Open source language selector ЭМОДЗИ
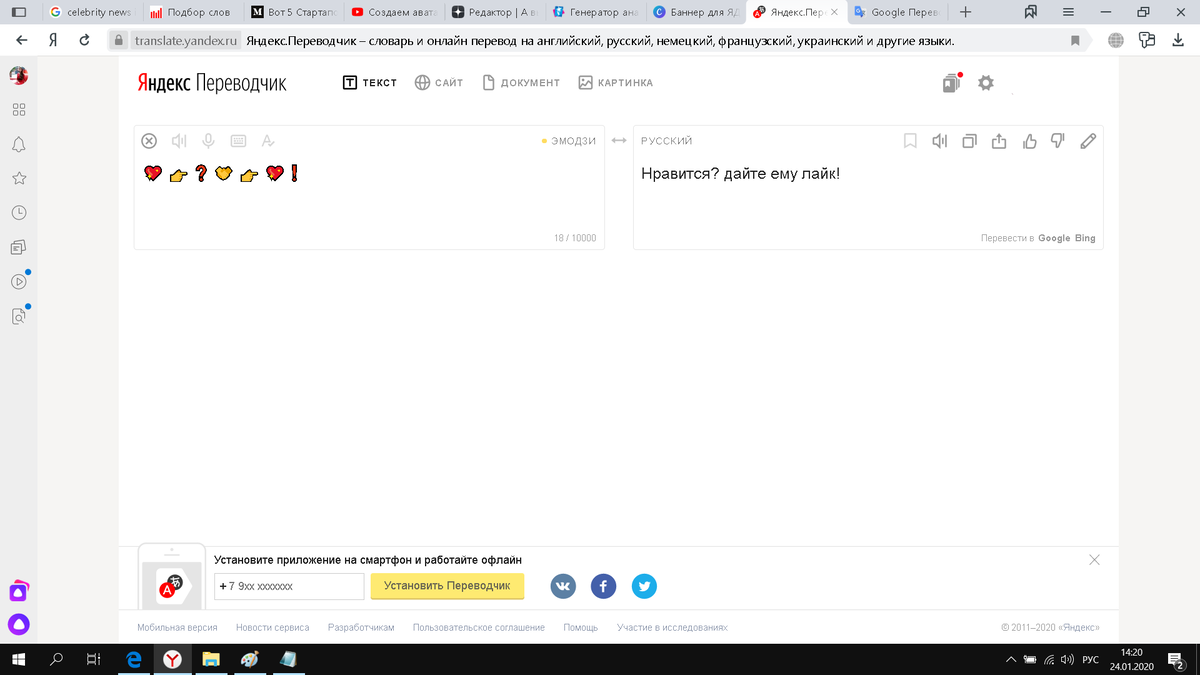Image resolution: width=1200 pixels, height=675 pixels. (568, 141)
